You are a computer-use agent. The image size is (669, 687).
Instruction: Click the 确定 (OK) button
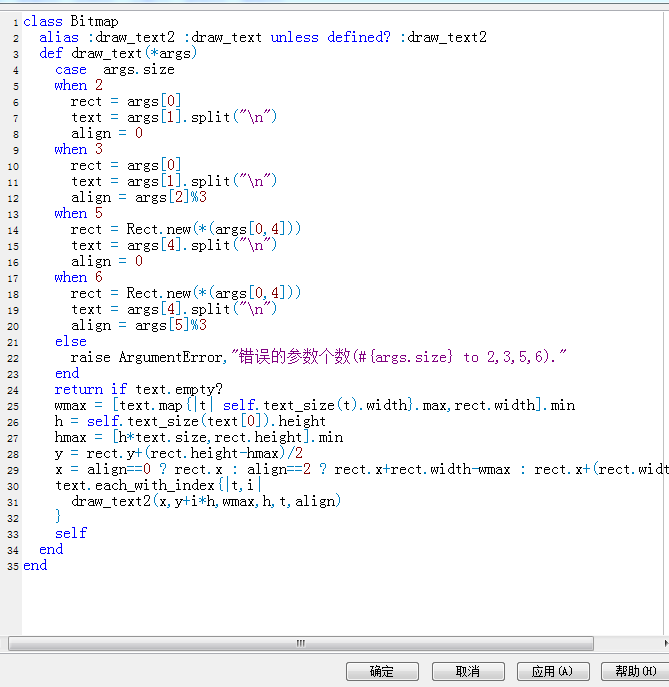(x=382, y=671)
